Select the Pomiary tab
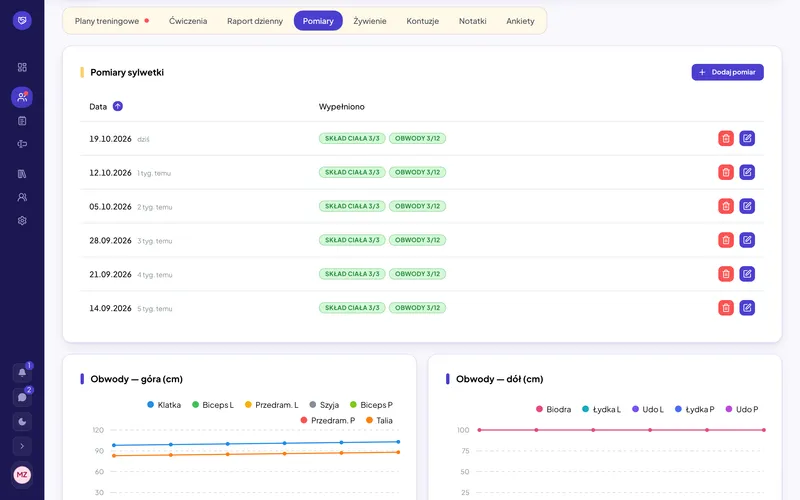This screenshot has width=800, height=500. (x=318, y=21)
